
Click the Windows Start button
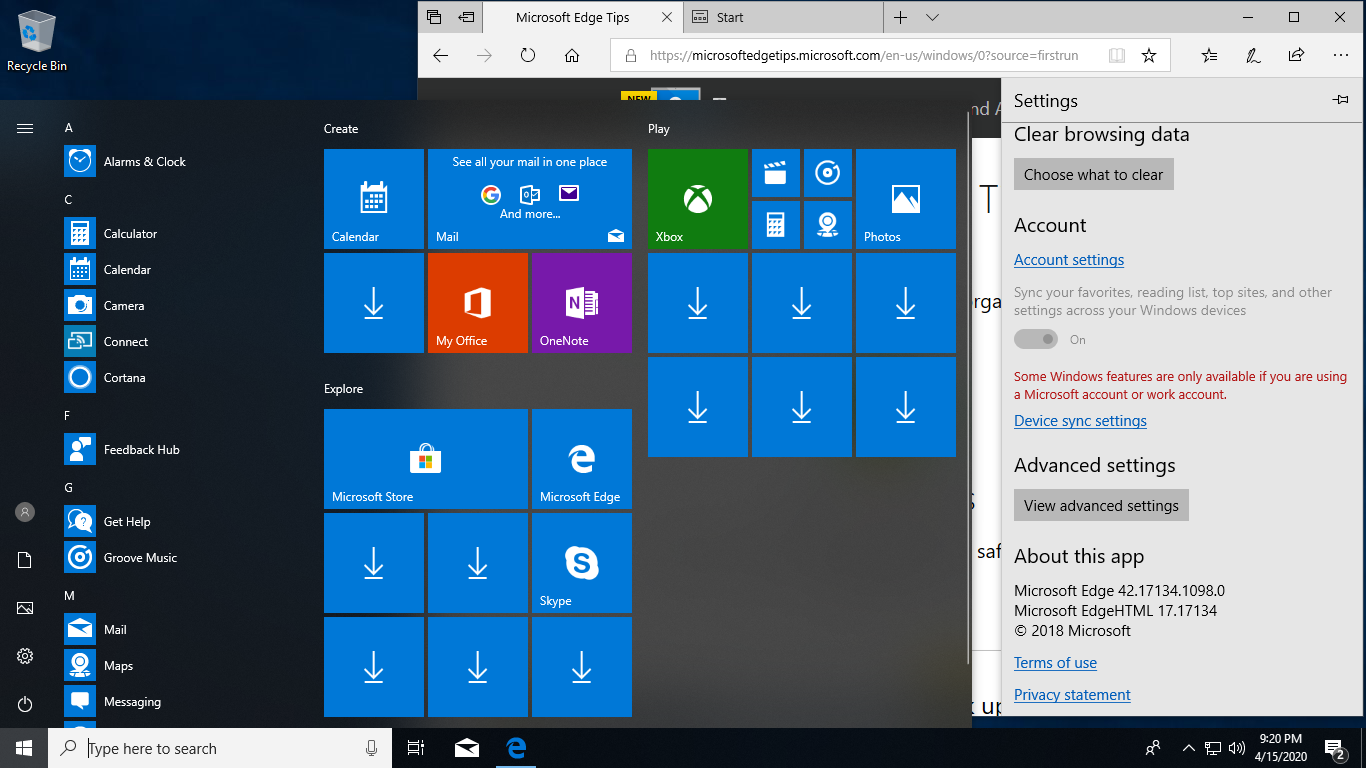click(24, 748)
